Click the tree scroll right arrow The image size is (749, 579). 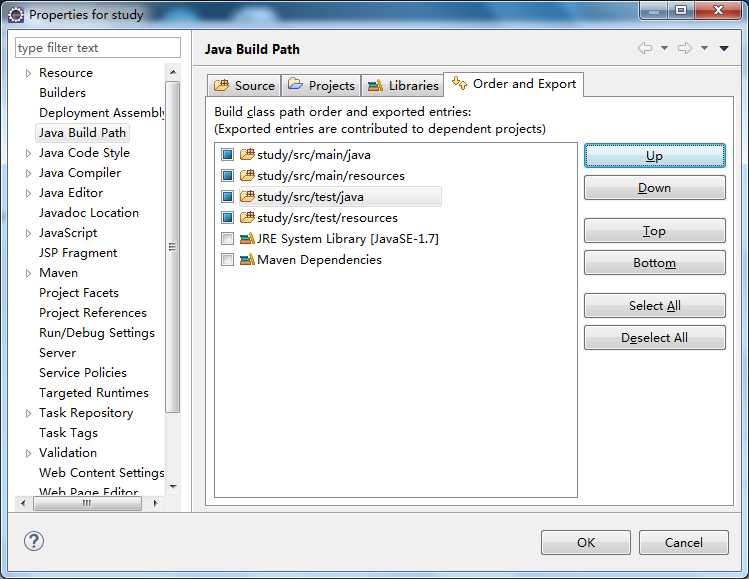click(x=155, y=503)
